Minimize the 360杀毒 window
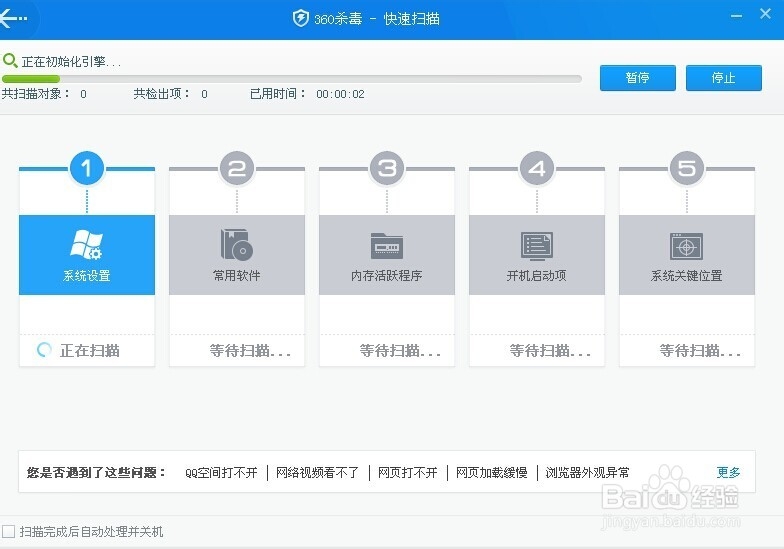Screen dimensions: 784x549 coord(736,16)
